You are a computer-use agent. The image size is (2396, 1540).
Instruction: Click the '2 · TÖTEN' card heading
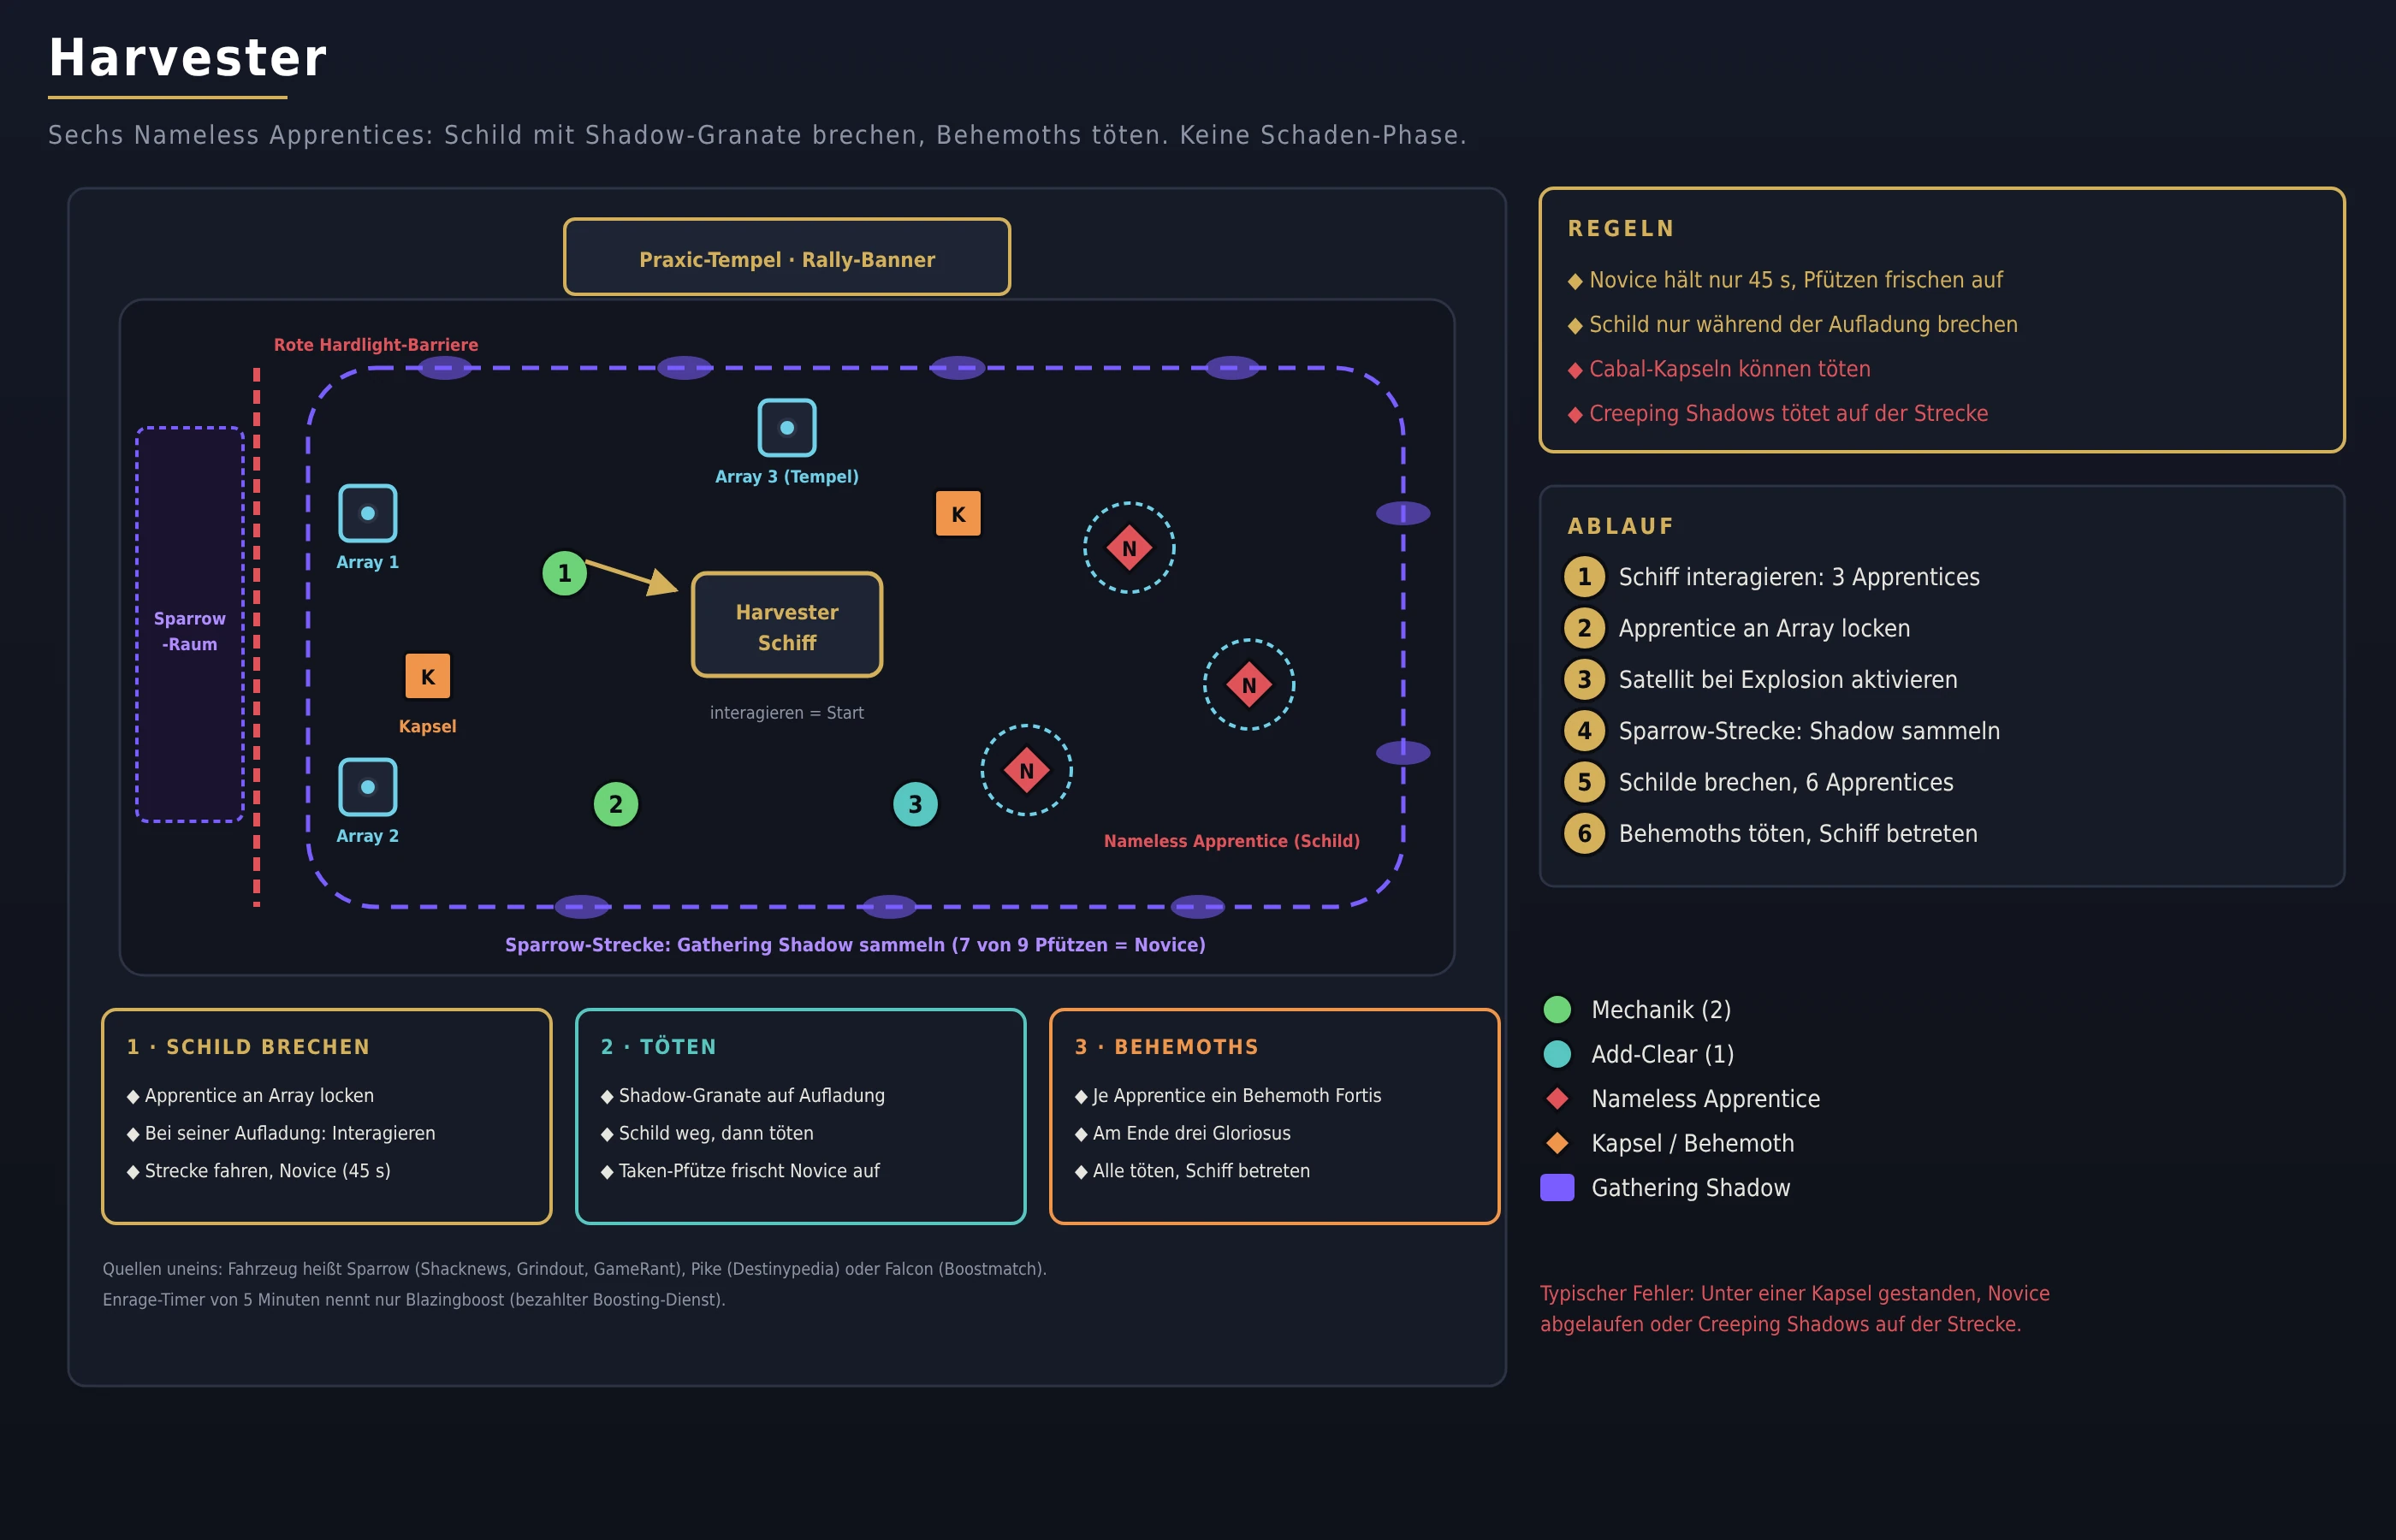(x=658, y=1047)
